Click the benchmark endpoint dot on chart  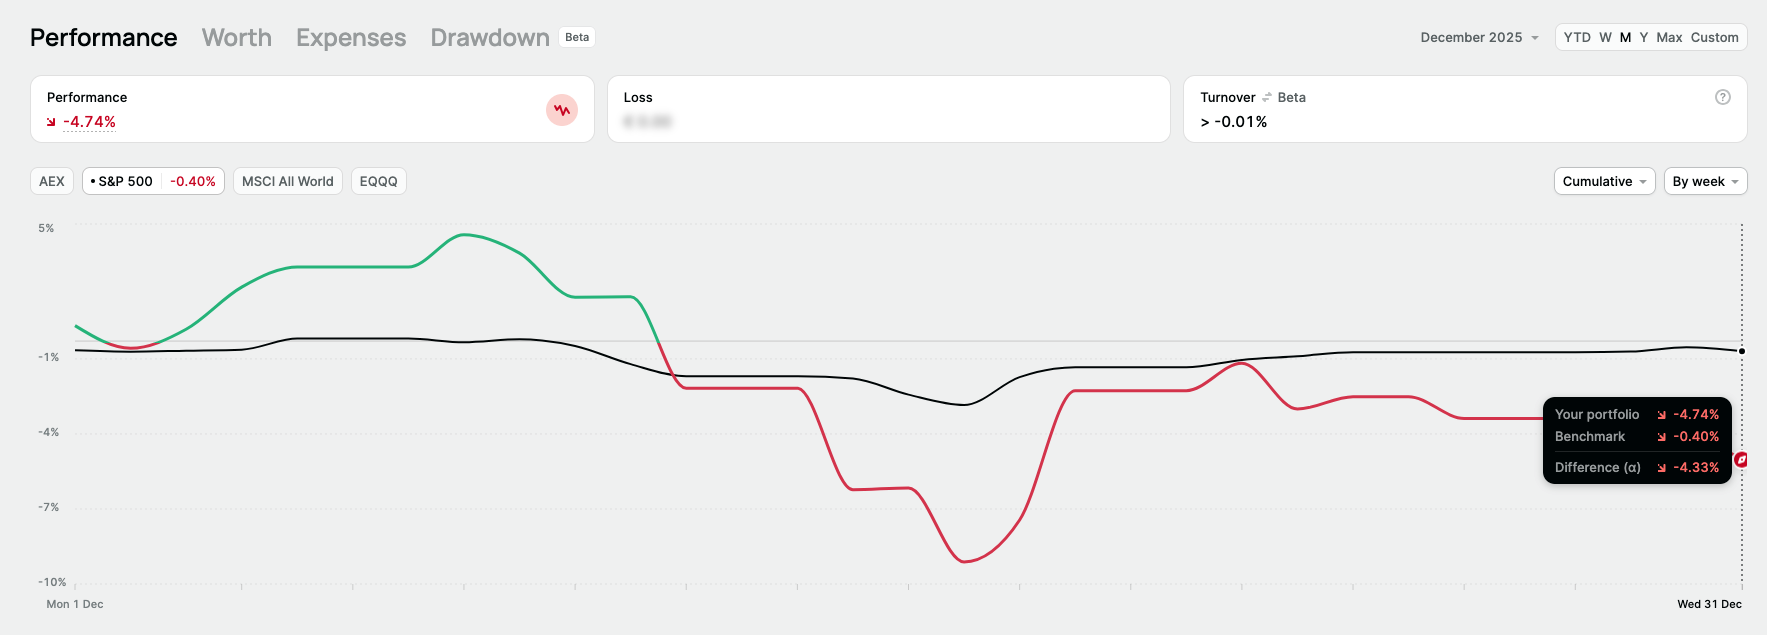(x=1741, y=351)
